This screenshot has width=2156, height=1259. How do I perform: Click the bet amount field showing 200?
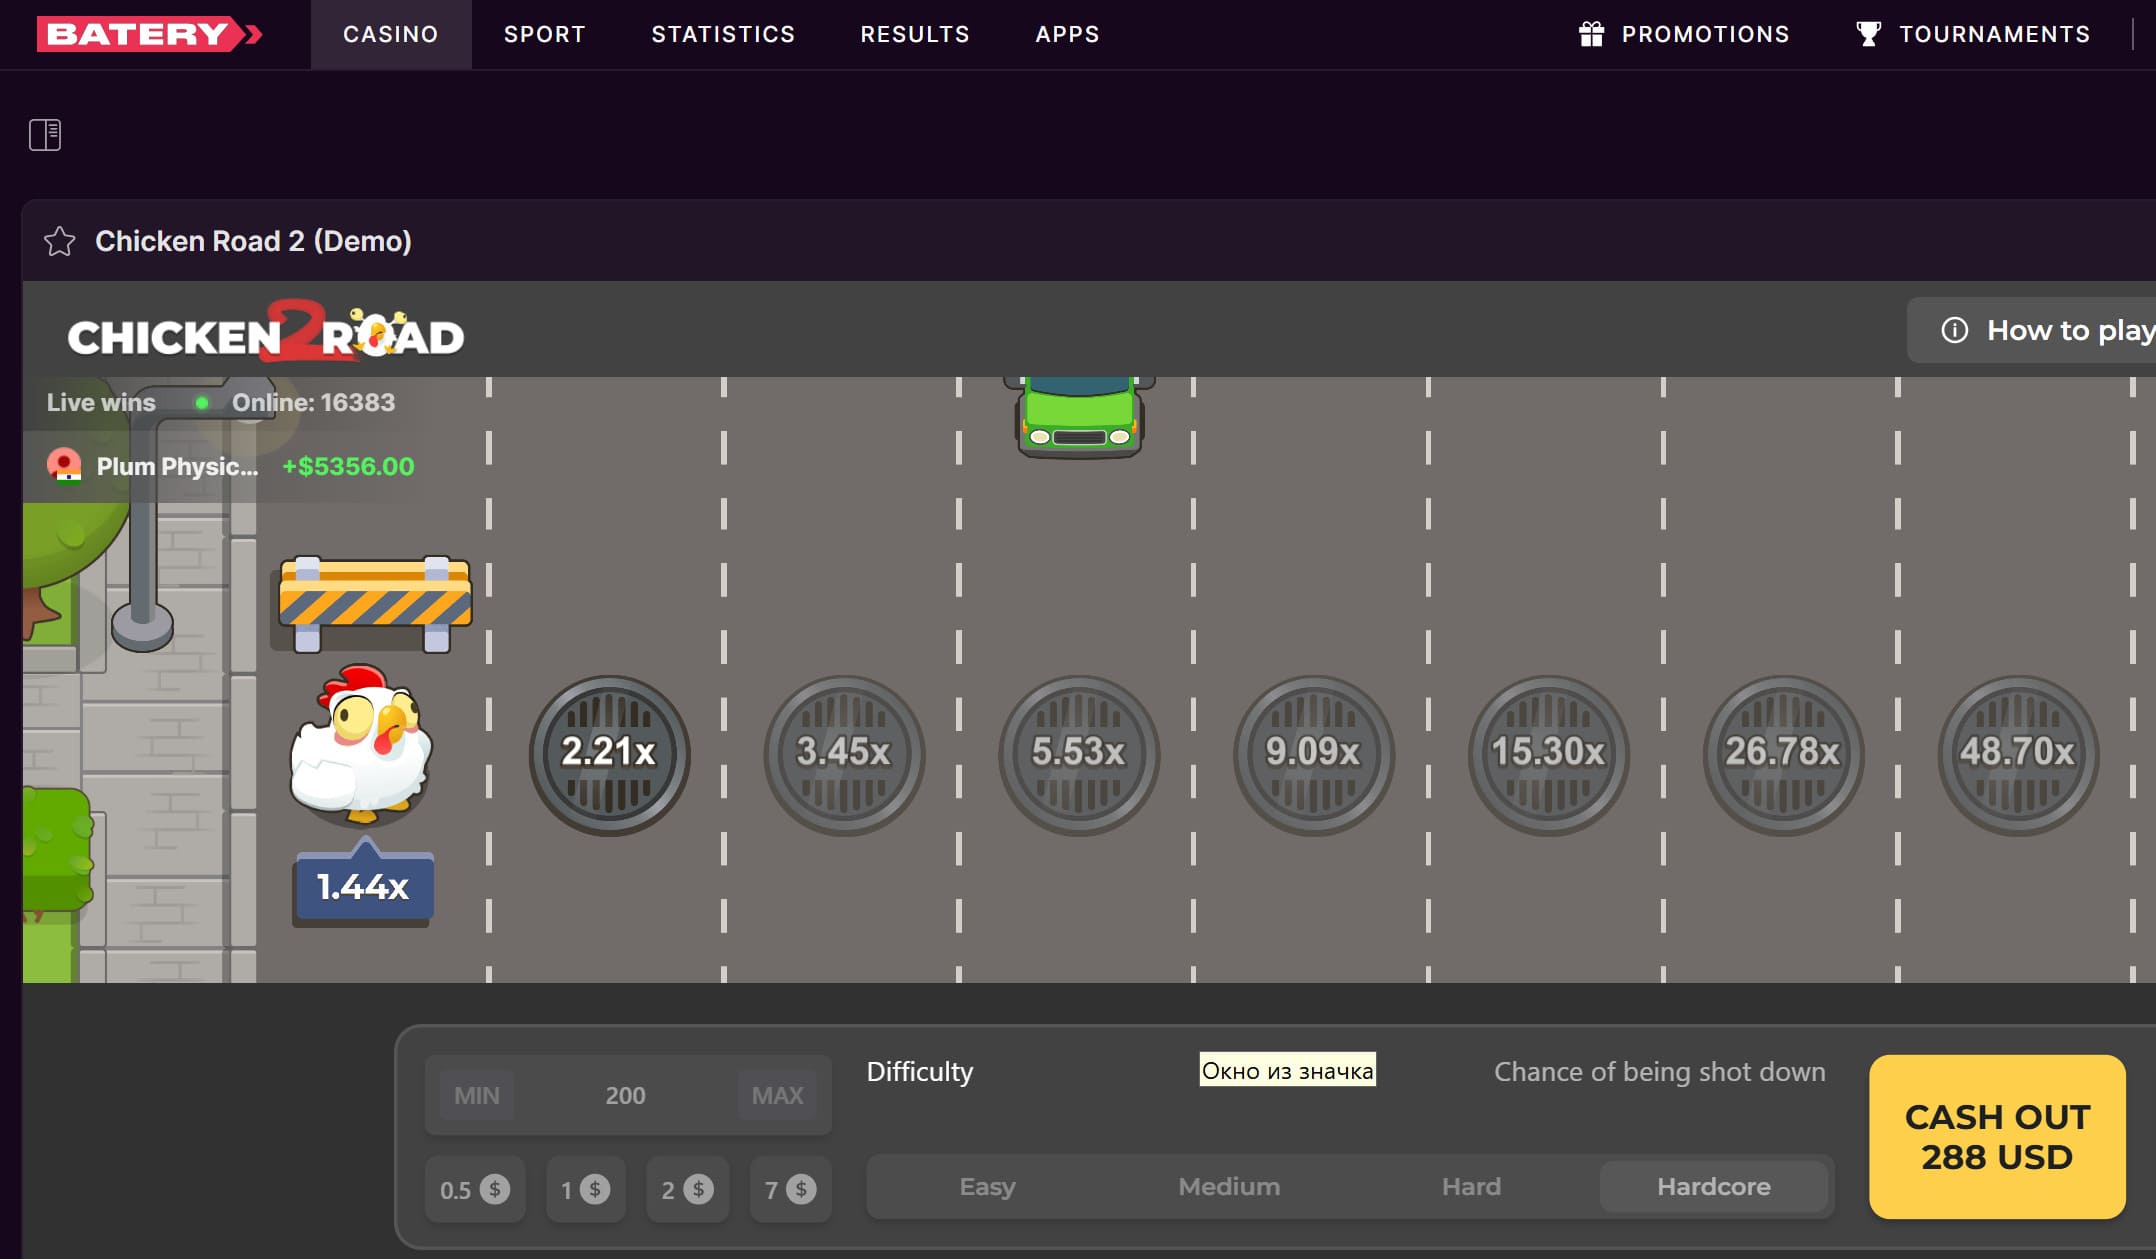pos(627,1095)
